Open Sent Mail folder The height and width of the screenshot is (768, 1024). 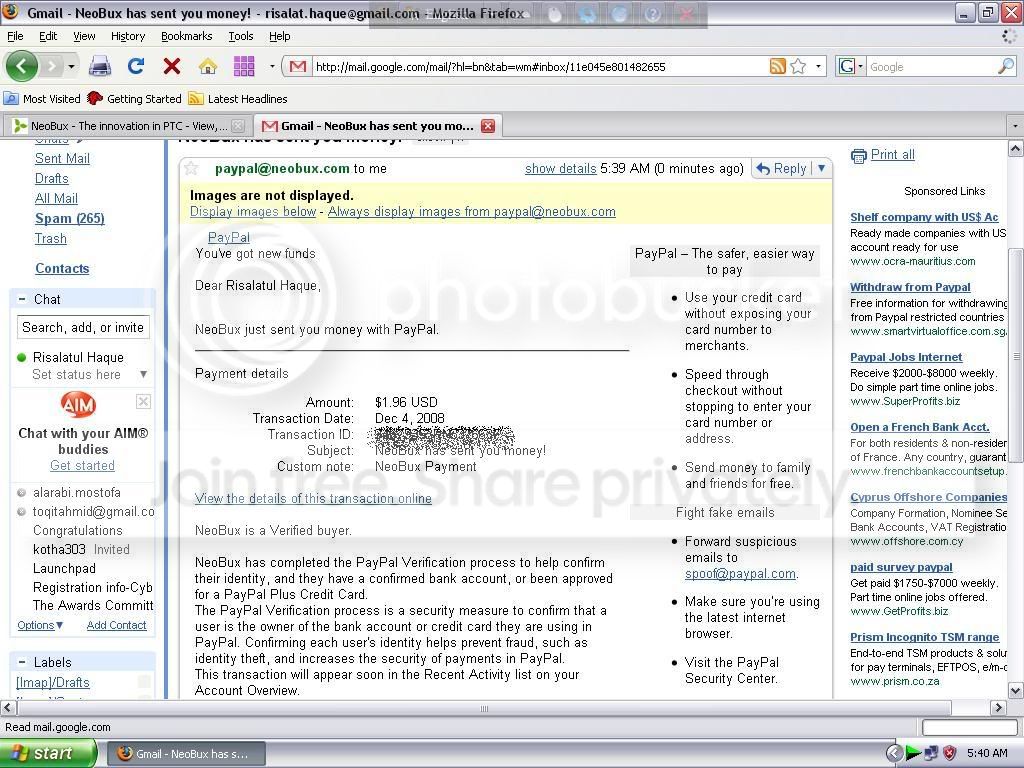pyautogui.click(x=62, y=158)
